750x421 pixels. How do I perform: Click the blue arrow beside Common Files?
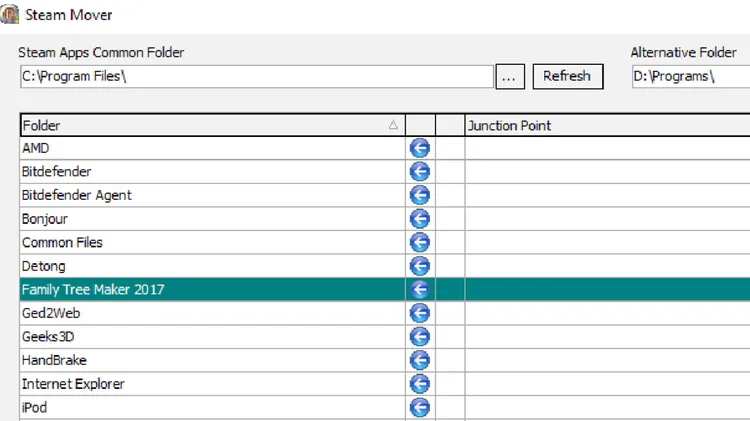[419, 243]
